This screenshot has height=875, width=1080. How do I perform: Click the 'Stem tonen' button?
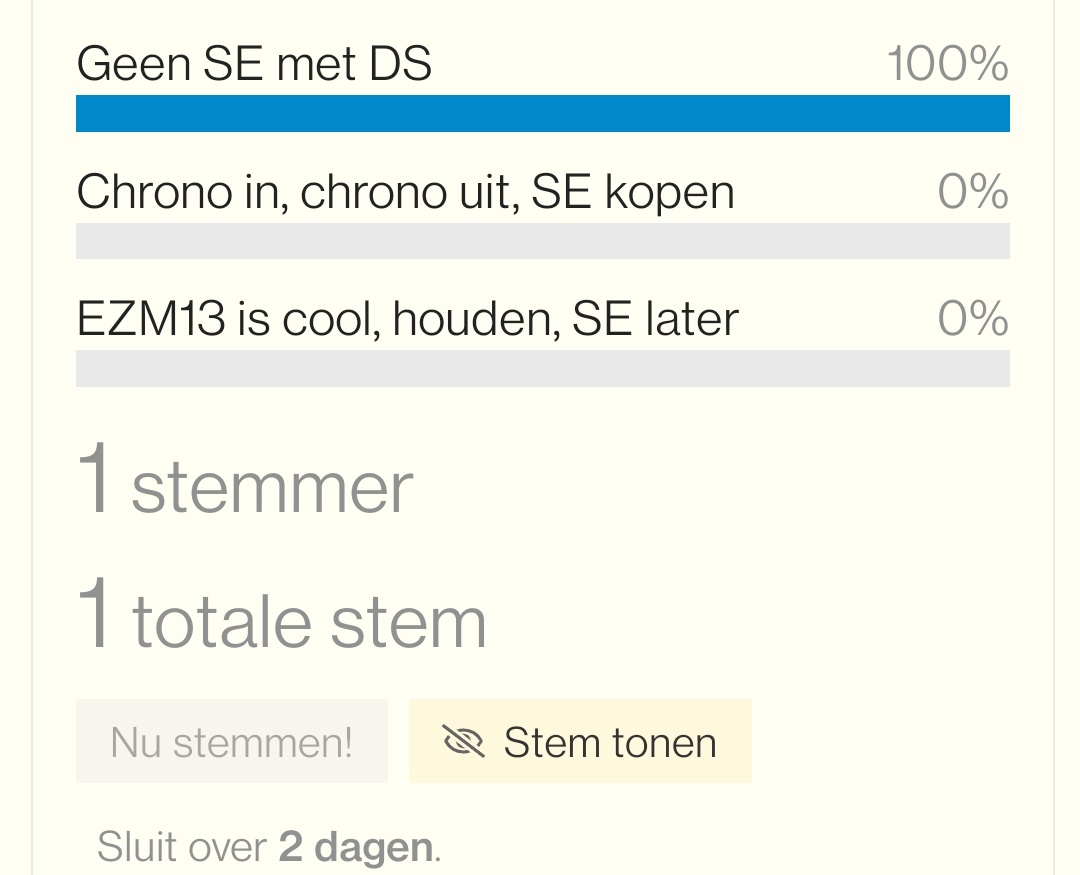[x=580, y=741]
